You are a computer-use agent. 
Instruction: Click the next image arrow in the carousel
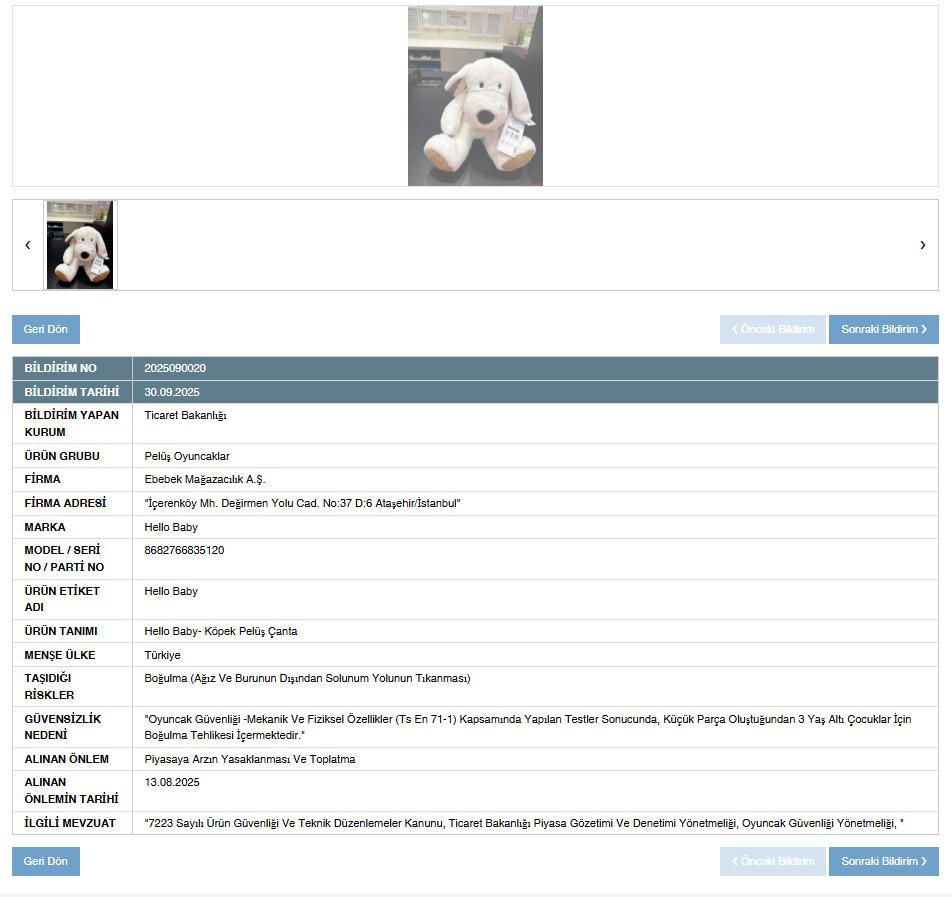click(922, 245)
